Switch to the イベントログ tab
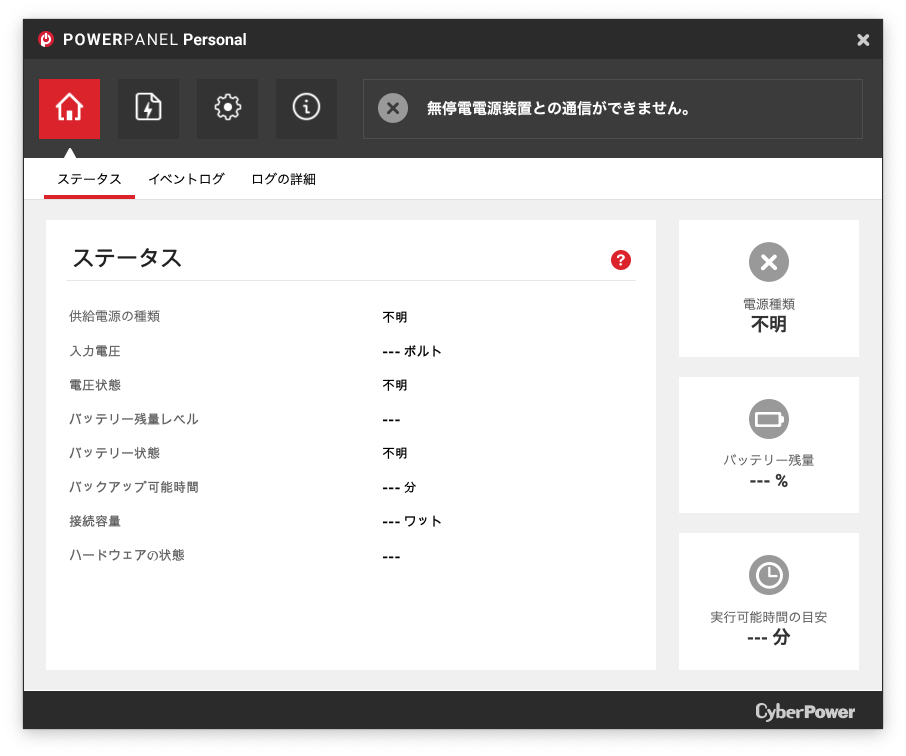 point(186,179)
